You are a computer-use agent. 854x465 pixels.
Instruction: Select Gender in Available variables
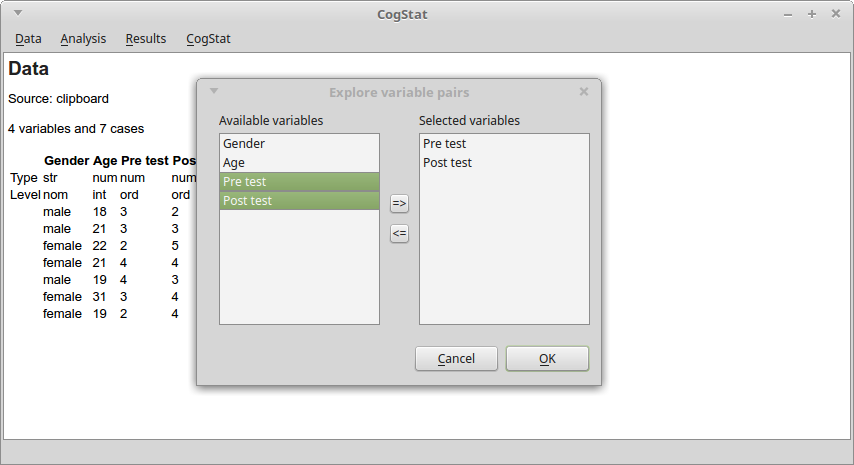pyautogui.click(x=299, y=144)
